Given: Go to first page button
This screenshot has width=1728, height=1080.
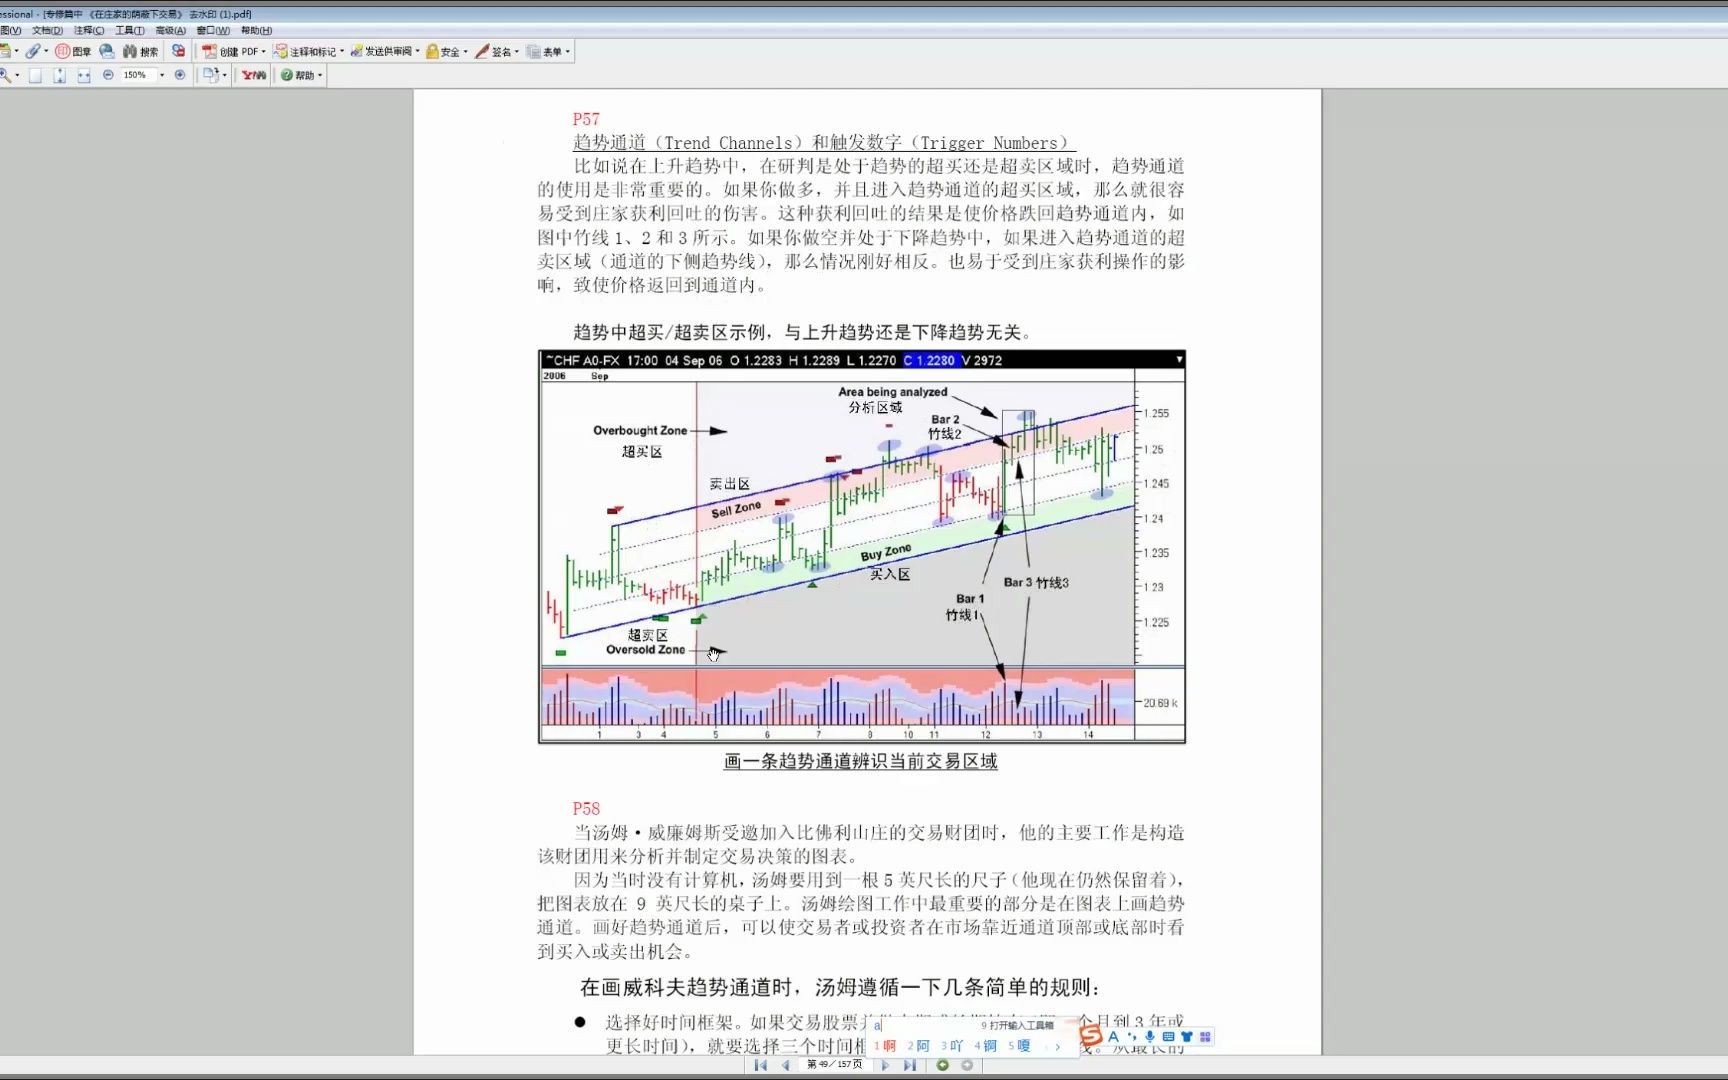Looking at the screenshot, I should coord(761,1065).
